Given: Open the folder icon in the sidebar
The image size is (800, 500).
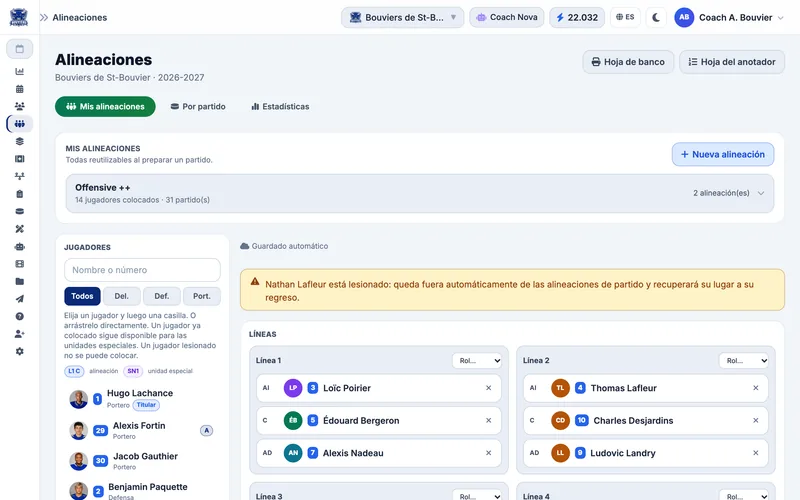Looking at the screenshot, I should (19, 281).
